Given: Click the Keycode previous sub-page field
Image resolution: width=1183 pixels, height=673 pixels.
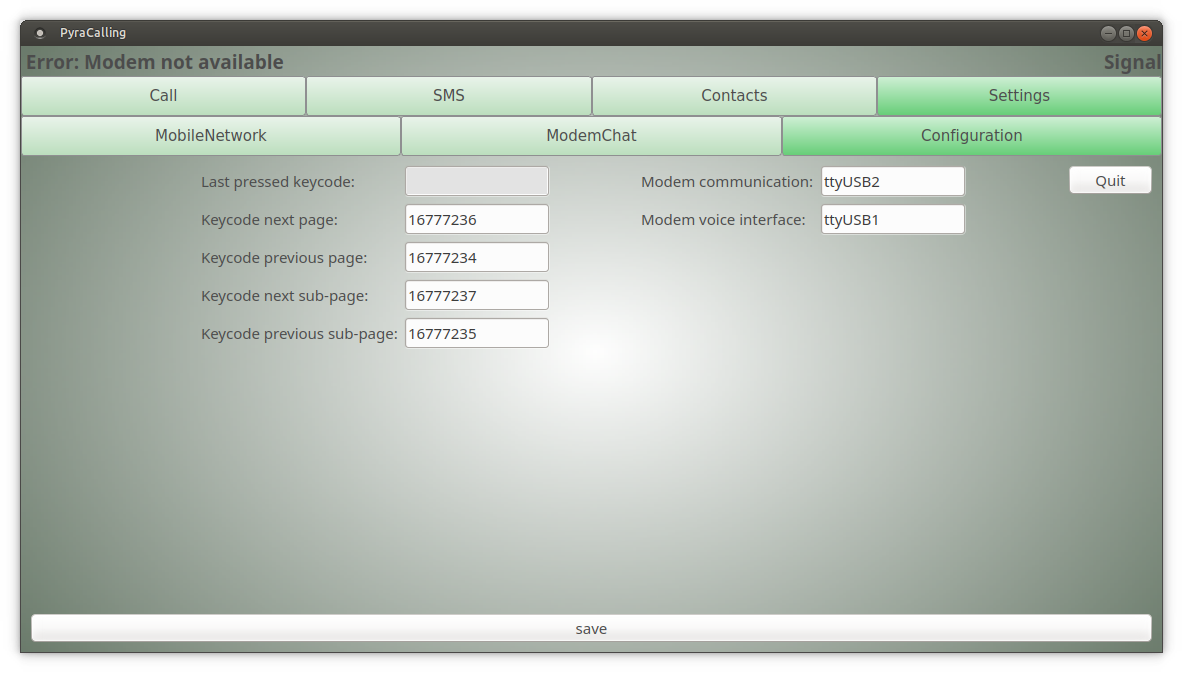Looking at the screenshot, I should point(477,334).
